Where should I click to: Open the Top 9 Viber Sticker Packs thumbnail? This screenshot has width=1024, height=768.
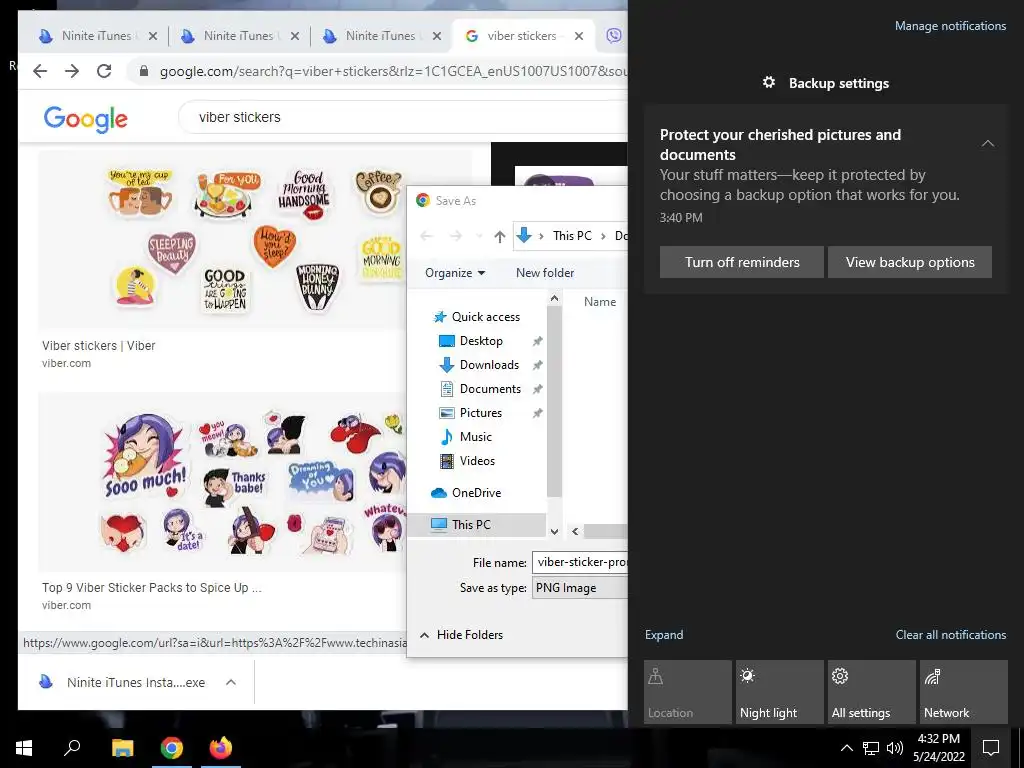(x=222, y=482)
